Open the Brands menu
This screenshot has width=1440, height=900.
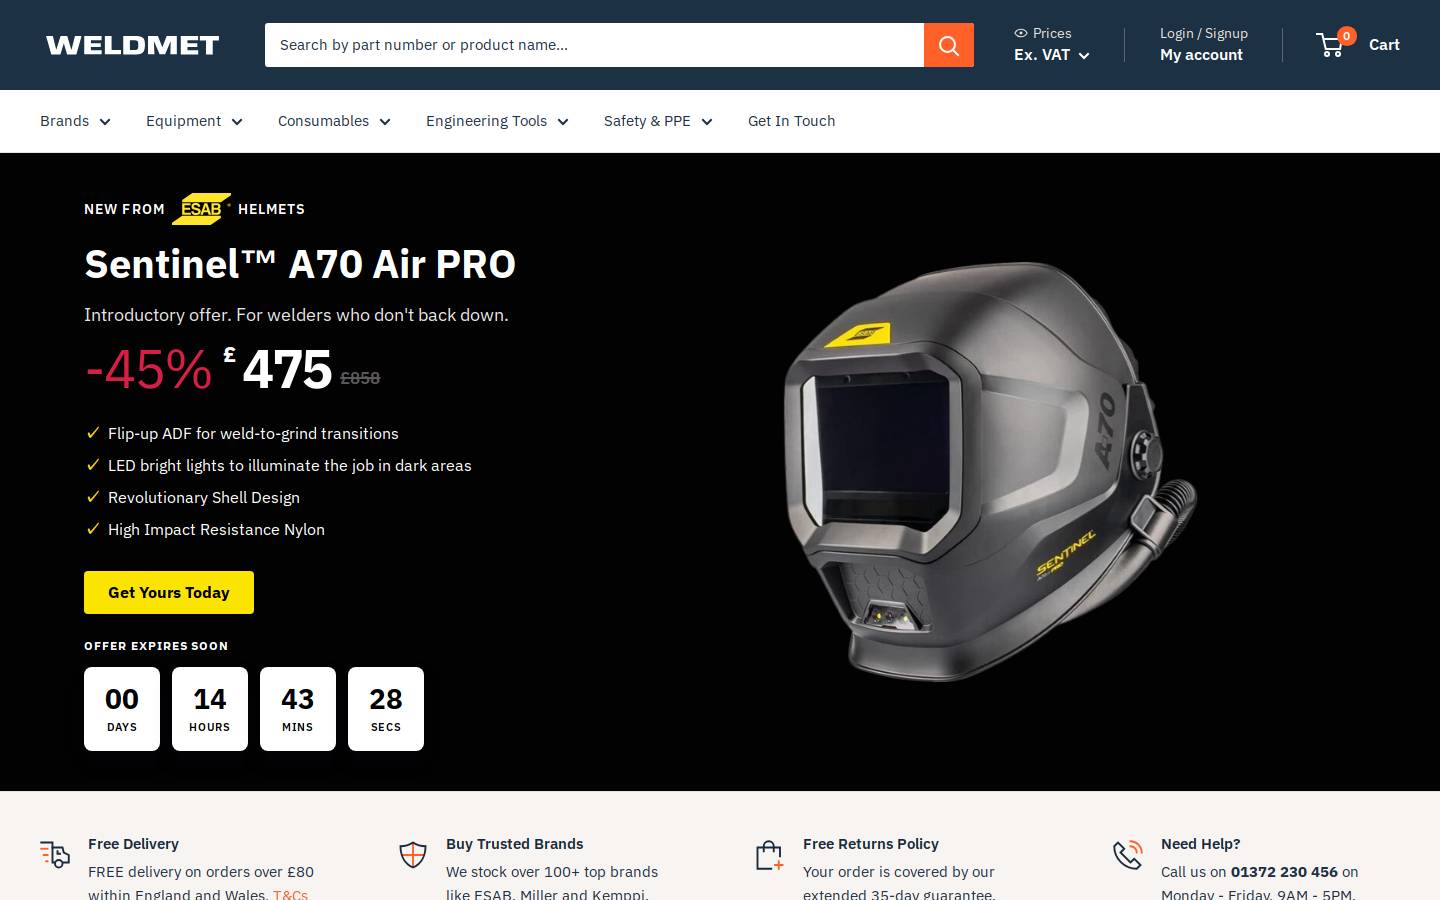pos(75,121)
